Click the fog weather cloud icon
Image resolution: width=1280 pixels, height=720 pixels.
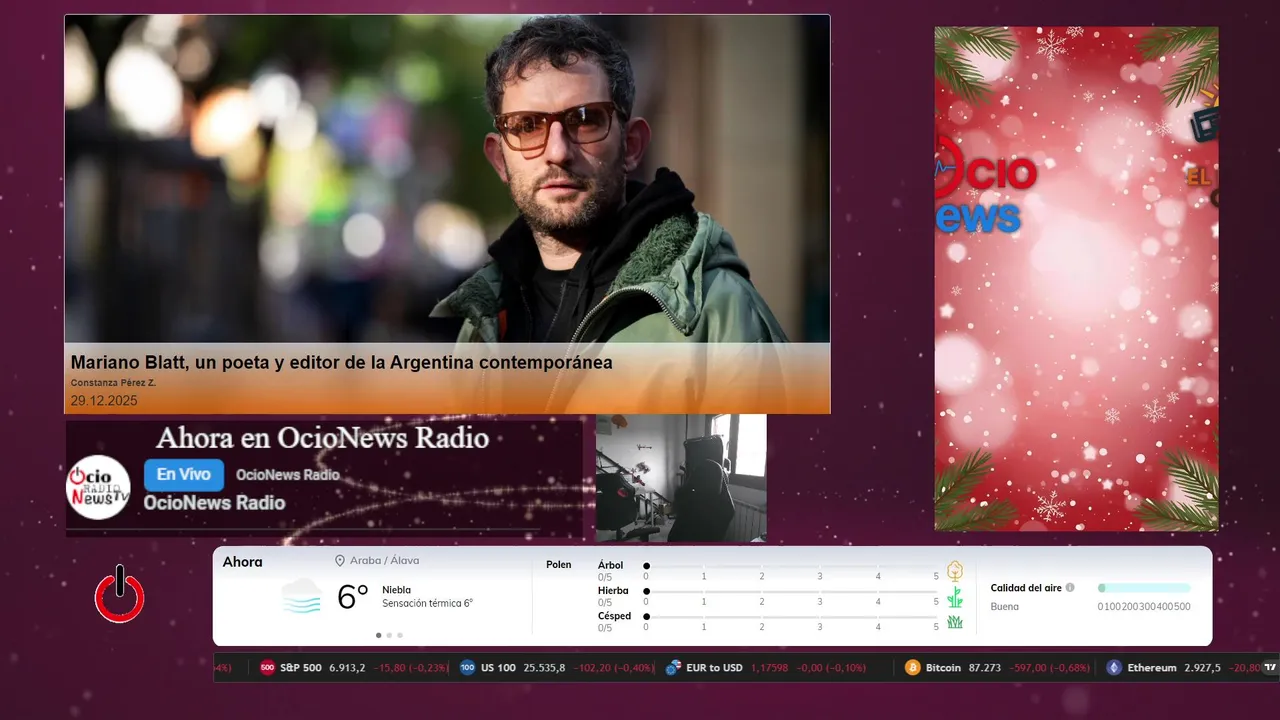302,596
